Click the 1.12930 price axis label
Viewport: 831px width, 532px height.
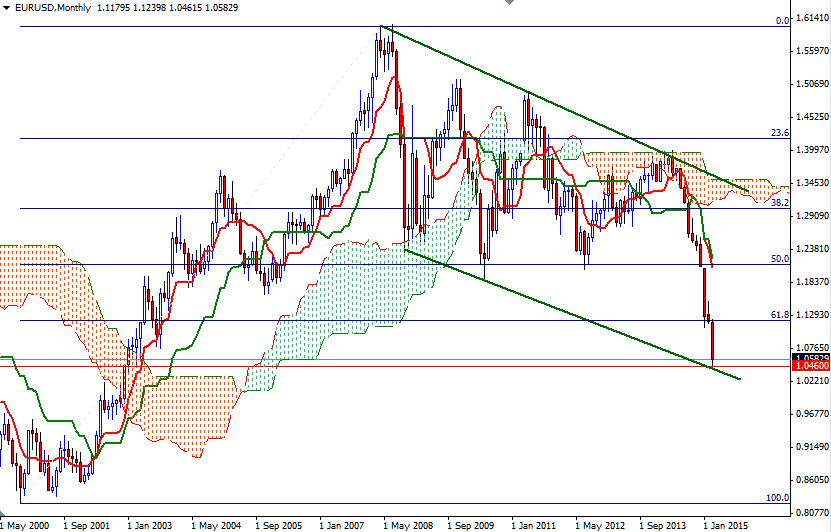812,315
